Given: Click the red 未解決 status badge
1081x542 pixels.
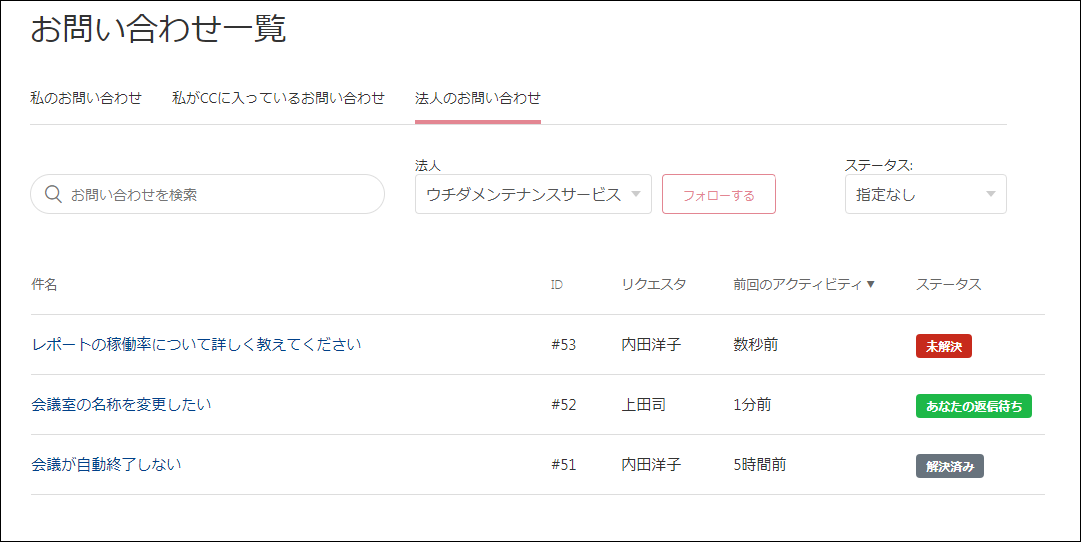Looking at the screenshot, I should (x=943, y=346).
